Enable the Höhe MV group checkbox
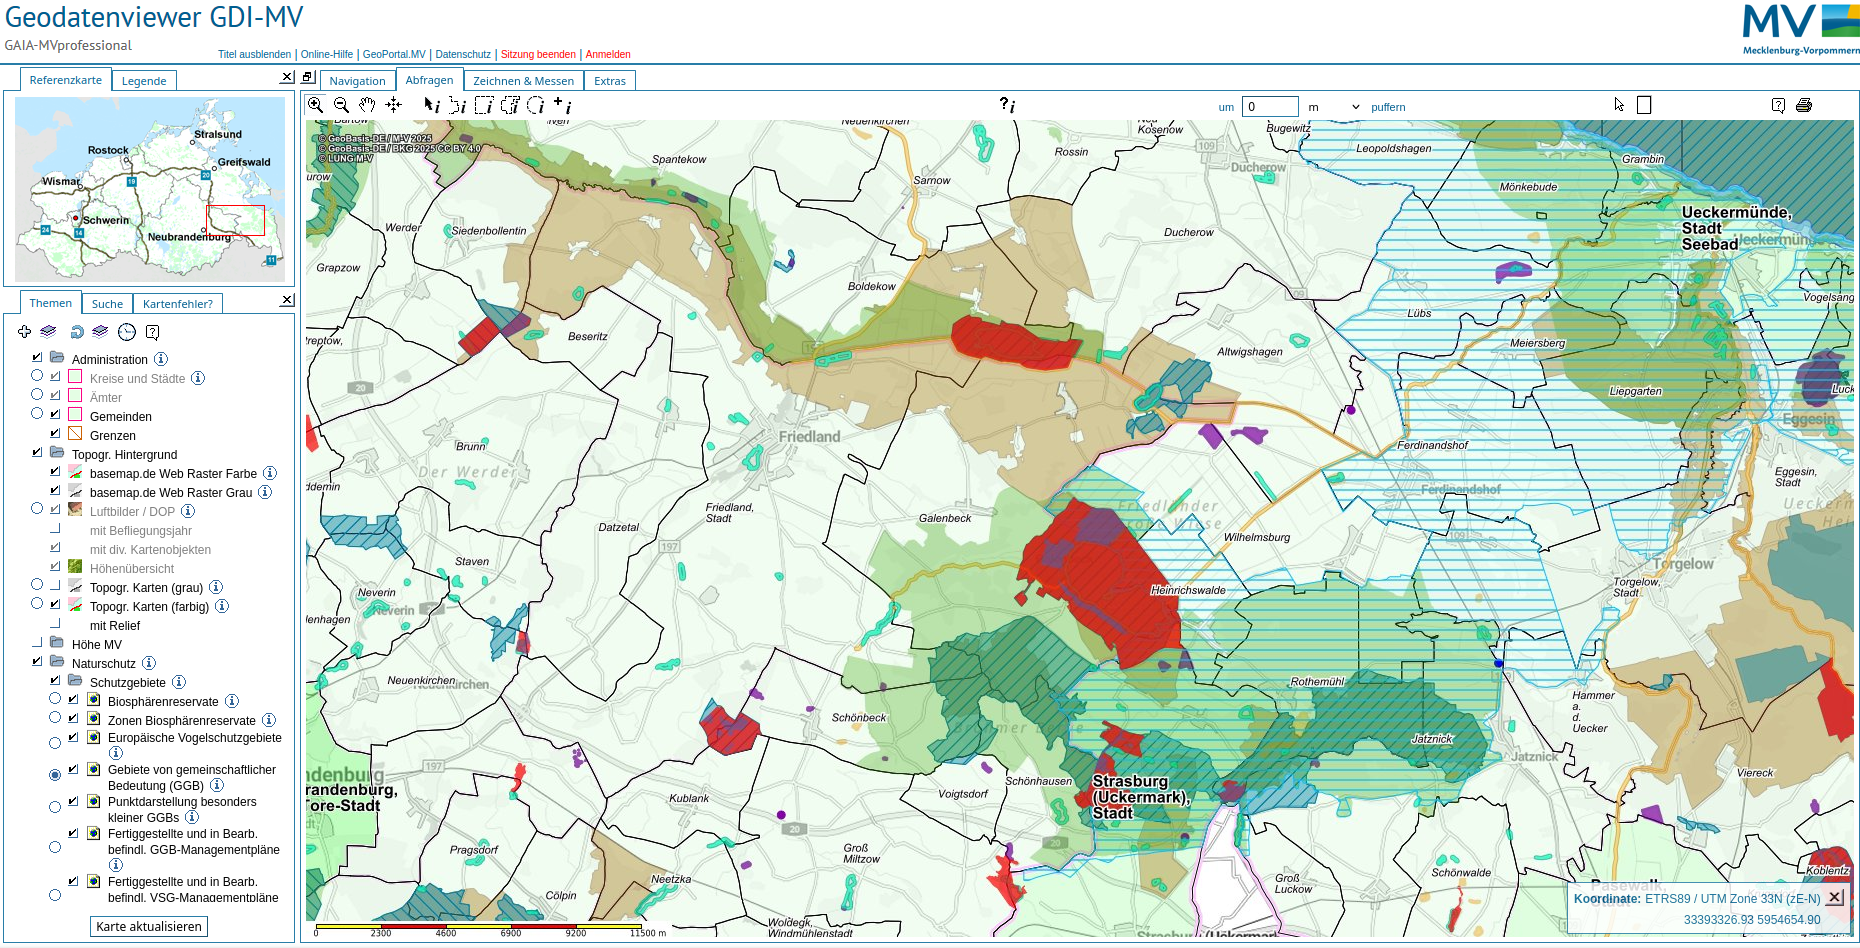 point(37,643)
